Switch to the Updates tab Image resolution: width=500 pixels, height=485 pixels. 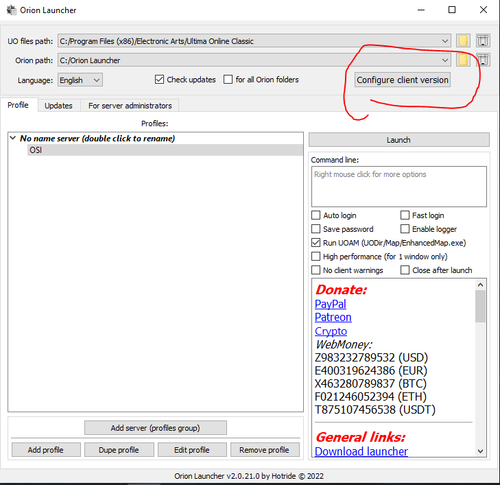point(59,106)
